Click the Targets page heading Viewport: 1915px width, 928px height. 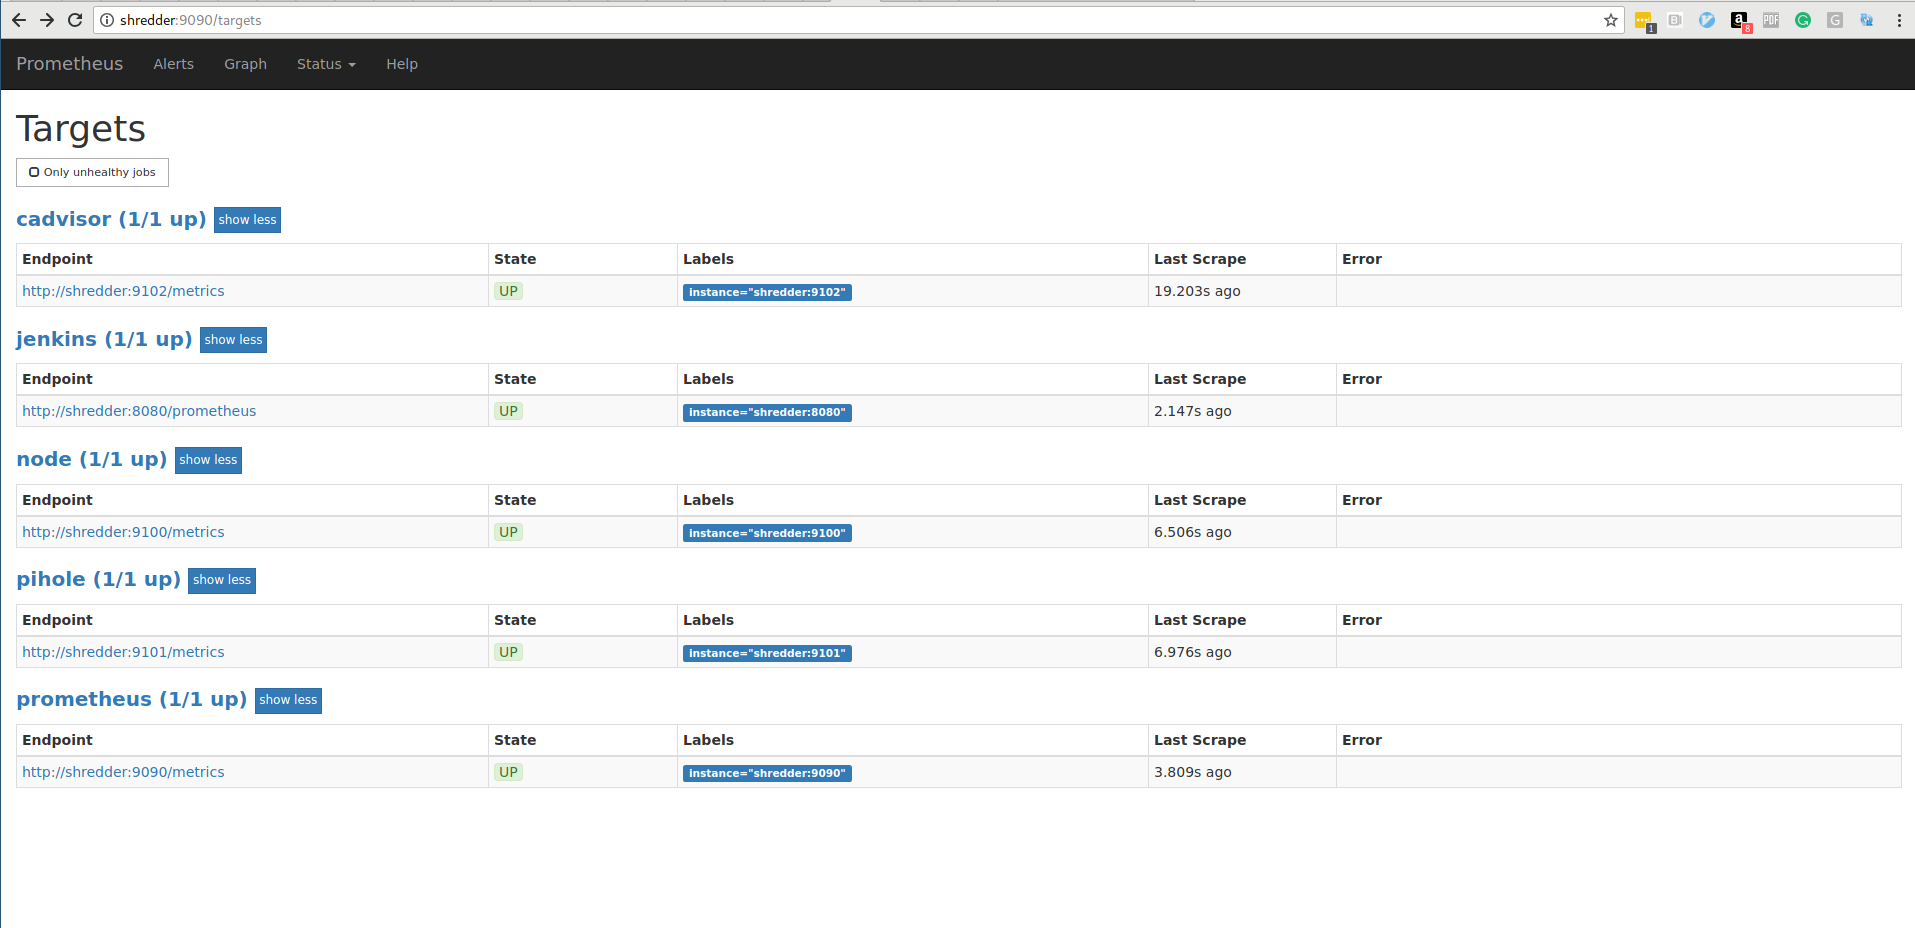coord(81,129)
